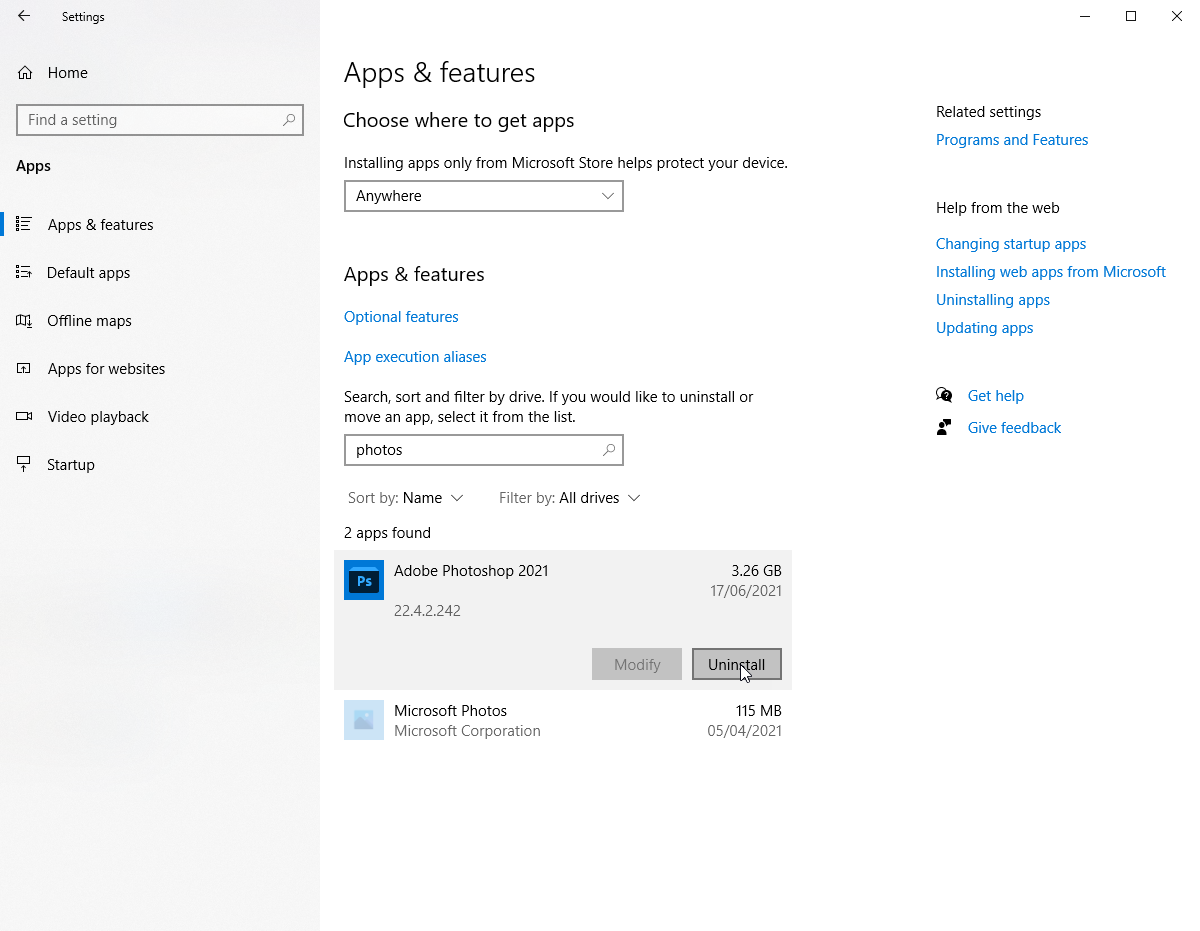This screenshot has height=931, width=1200.
Task: Click the Give feedback icon
Action: click(944, 426)
